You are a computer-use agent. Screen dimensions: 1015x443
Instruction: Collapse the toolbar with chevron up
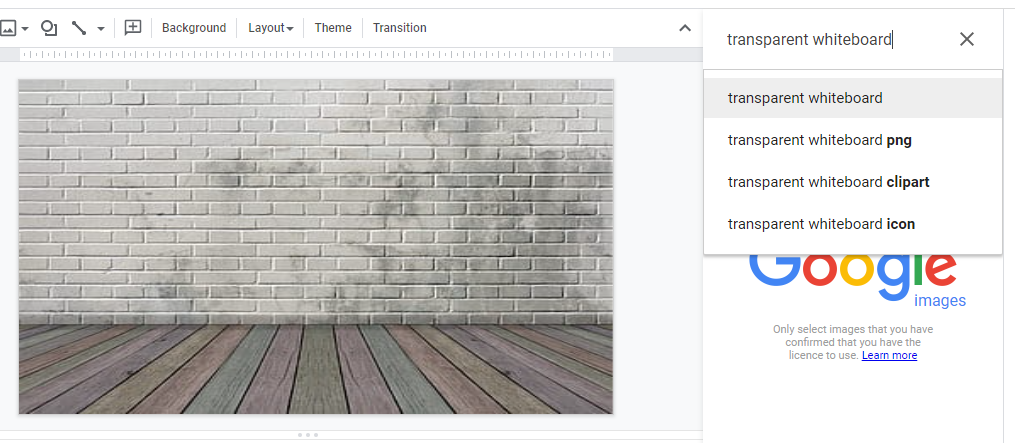(685, 28)
